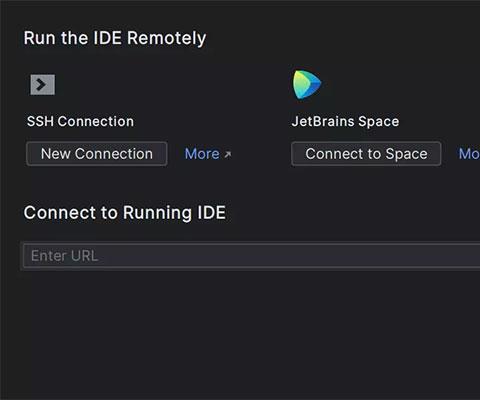
Task: Click the SSH terminal prompt icon
Action: (x=43, y=85)
